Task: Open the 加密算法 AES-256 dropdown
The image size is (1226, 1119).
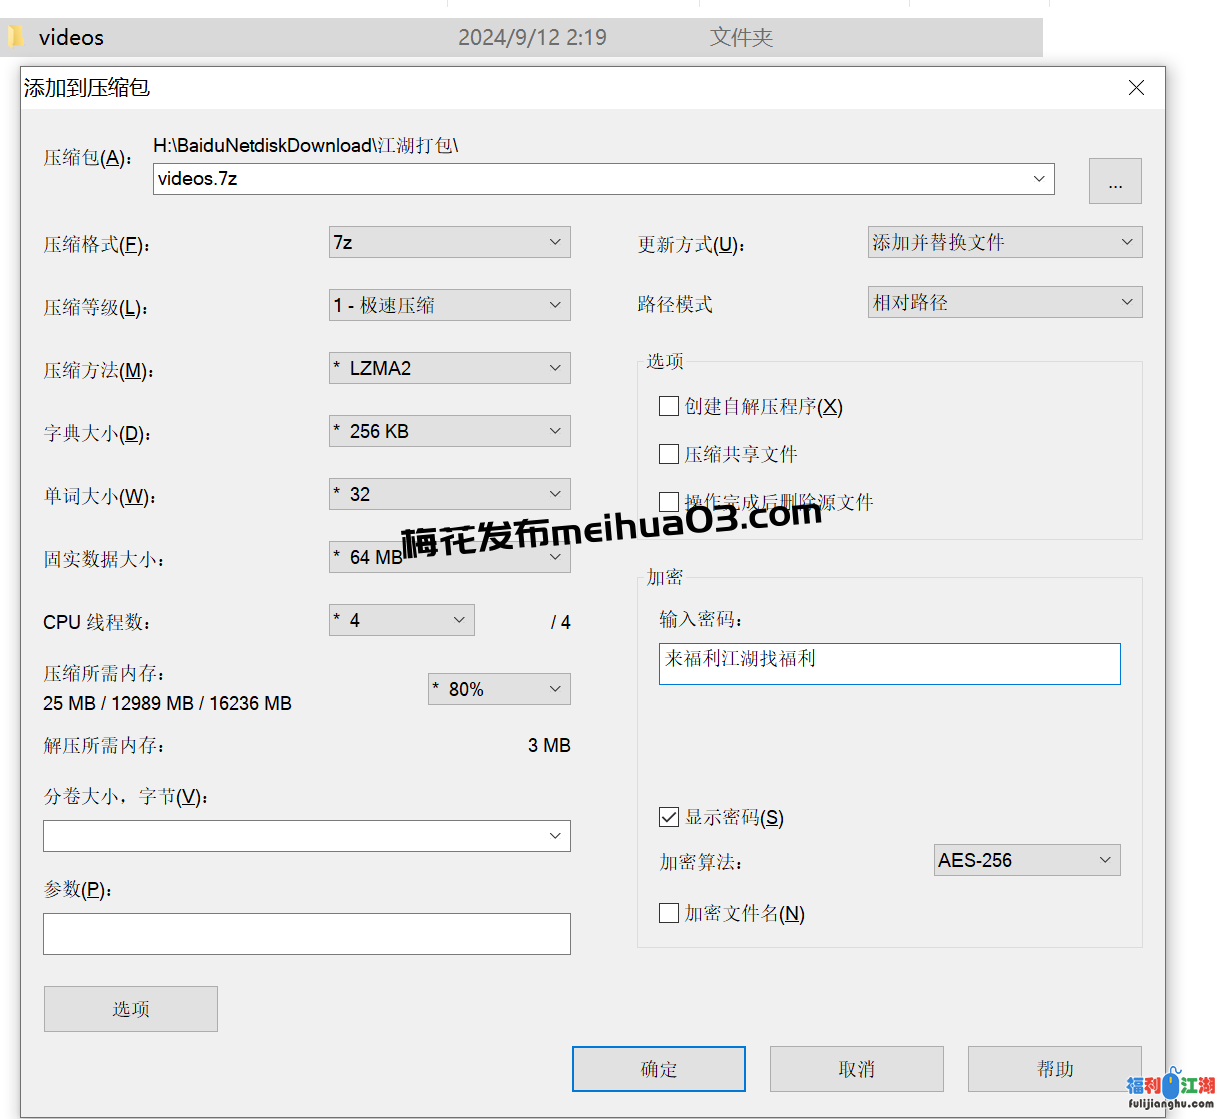Action: tap(1027, 860)
